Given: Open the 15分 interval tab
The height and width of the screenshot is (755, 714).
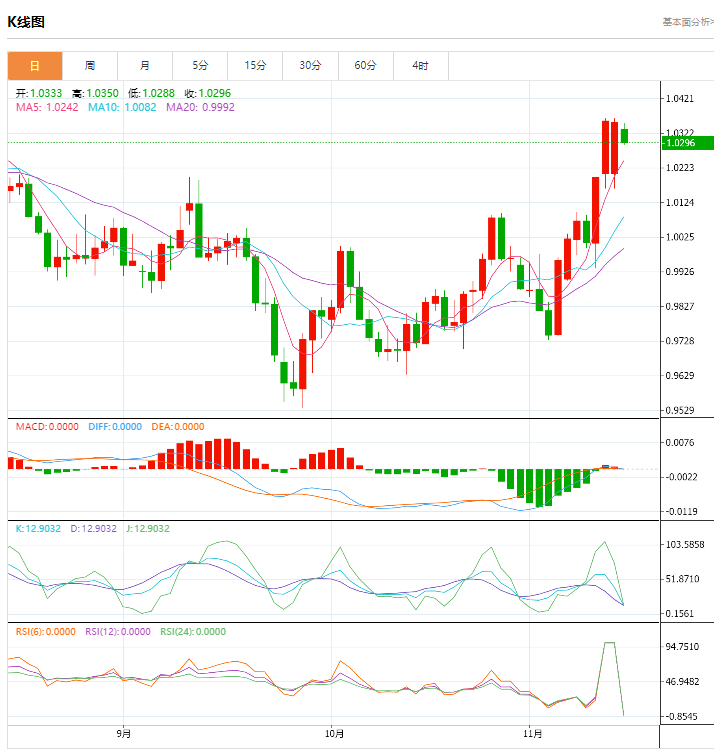Looking at the screenshot, I should 255,66.
